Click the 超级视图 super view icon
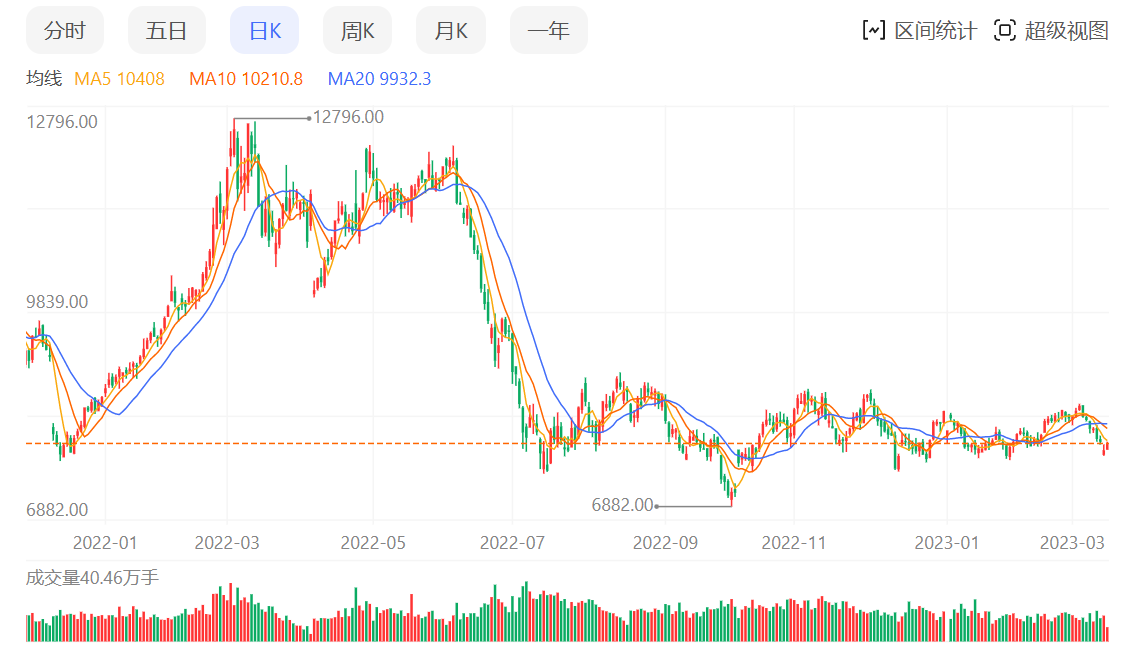This screenshot has width=1131, height=655. click(x=1004, y=30)
